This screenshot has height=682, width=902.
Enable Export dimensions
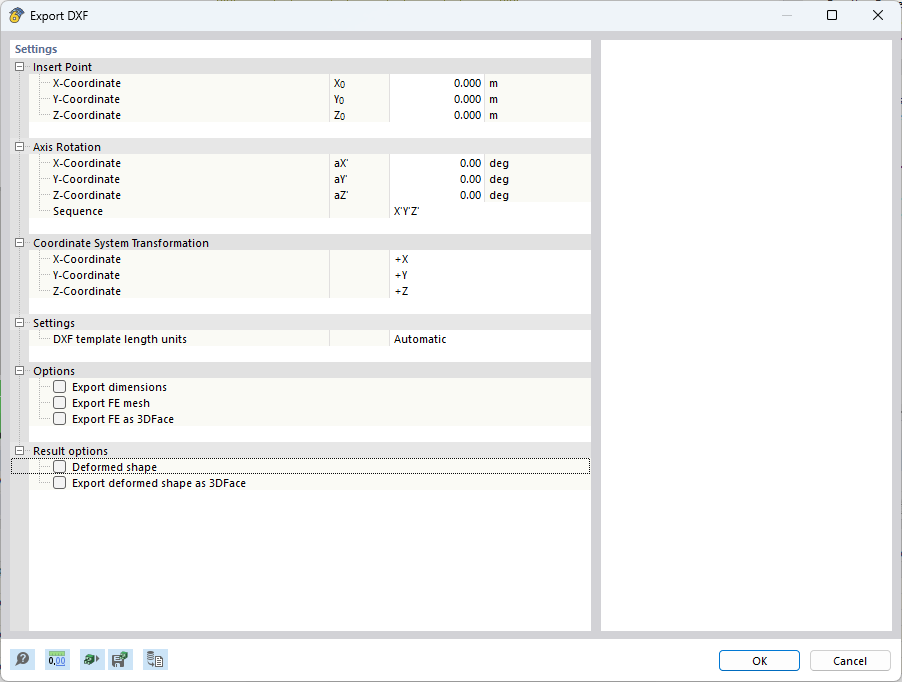[59, 386]
